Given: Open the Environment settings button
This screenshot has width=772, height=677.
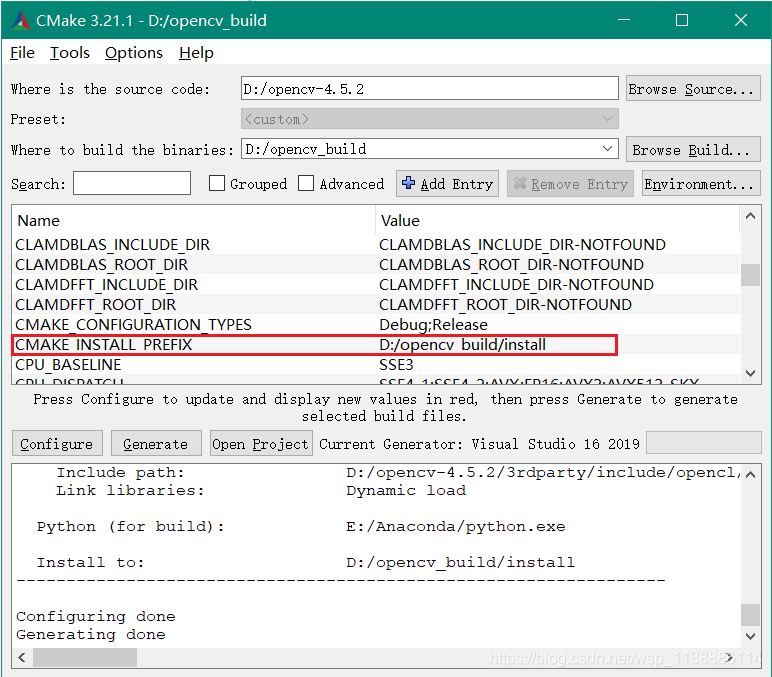Looking at the screenshot, I should (701, 184).
